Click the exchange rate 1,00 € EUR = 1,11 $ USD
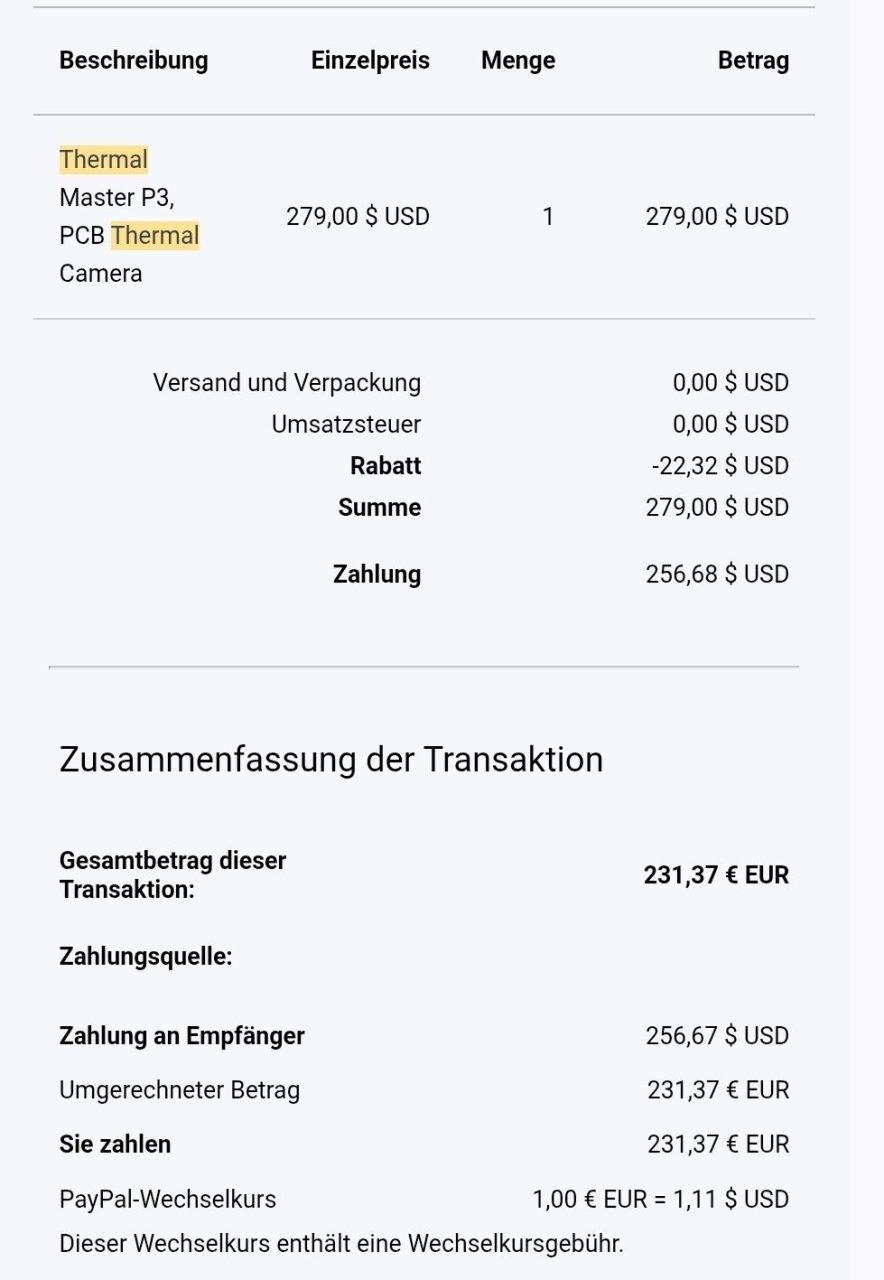 coord(660,1199)
